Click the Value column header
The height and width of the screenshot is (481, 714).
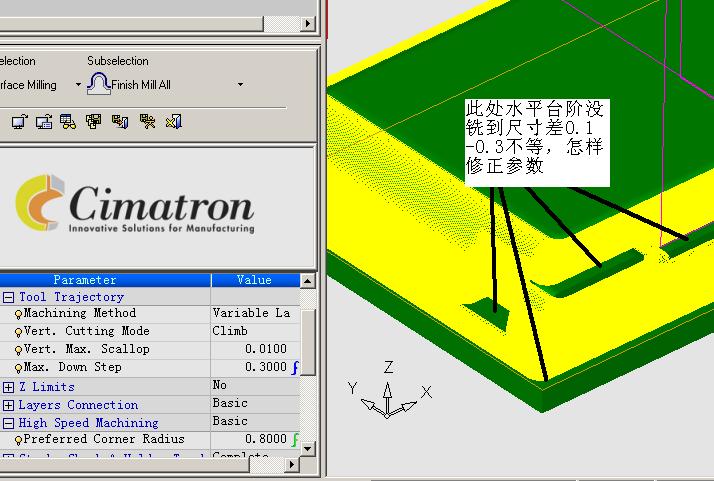[255, 280]
